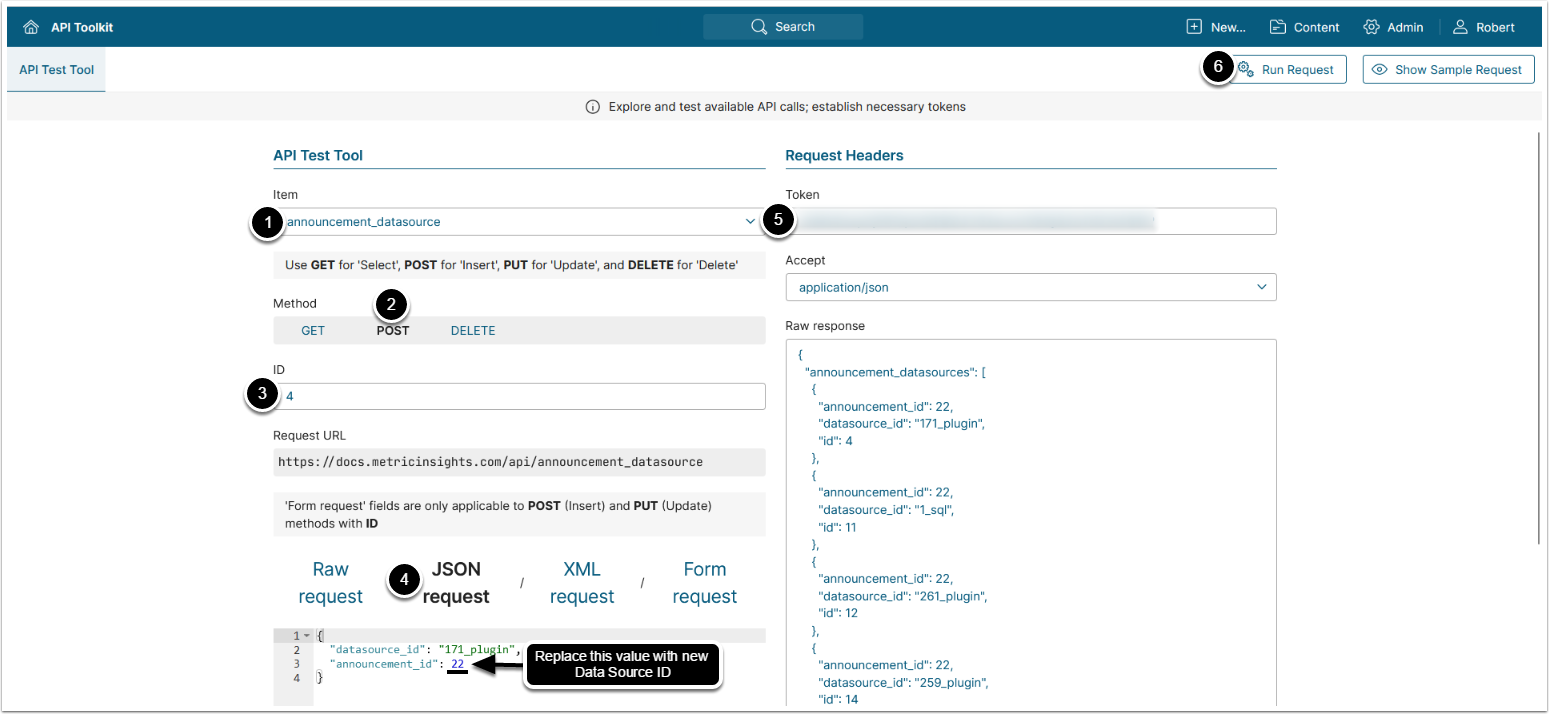Click the Request Headers heading
Image resolution: width=1549 pixels, height=714 pixels.
pyautogui.click(x=844, y=155)
